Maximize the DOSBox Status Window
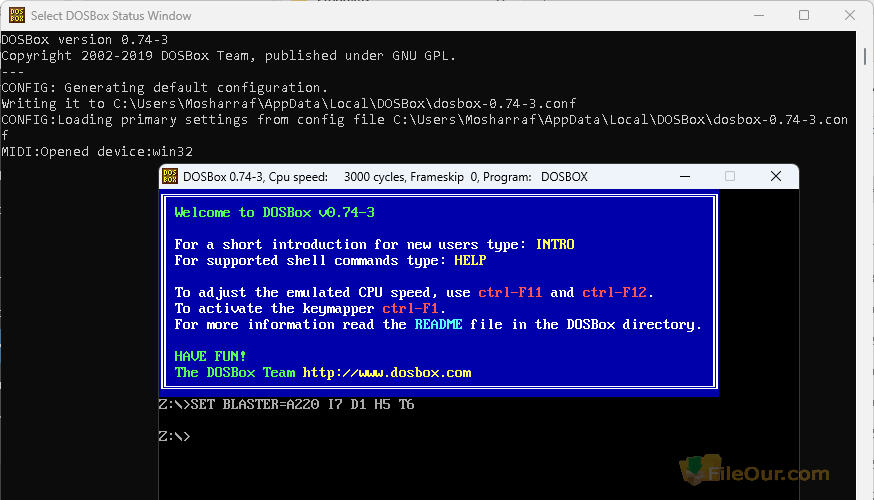Viewport: 874px width, 500px height. click(x=804, y=16)
